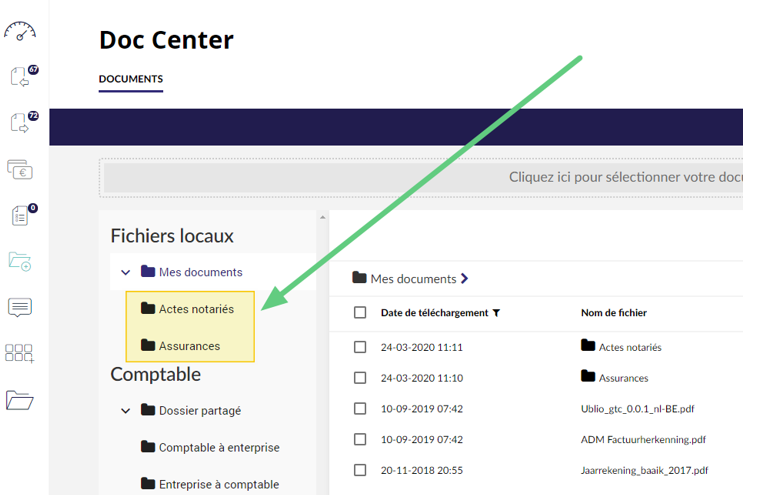Tick checkbox for row 24-03-2020 11:10

coord(360,378)
